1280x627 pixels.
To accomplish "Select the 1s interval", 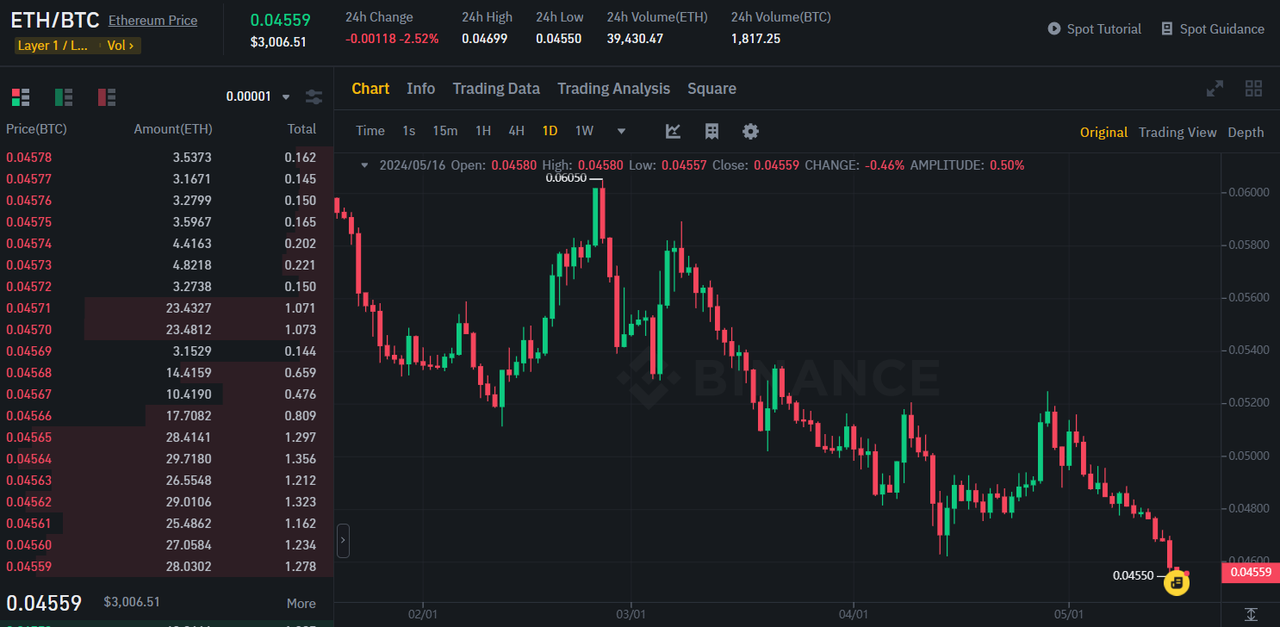I will [409, 131].
